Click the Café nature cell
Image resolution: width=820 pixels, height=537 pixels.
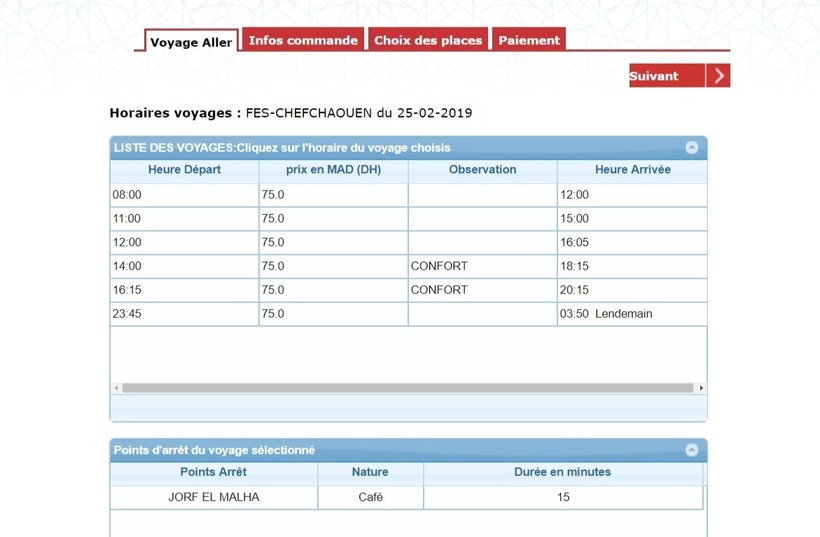(370, 497)
